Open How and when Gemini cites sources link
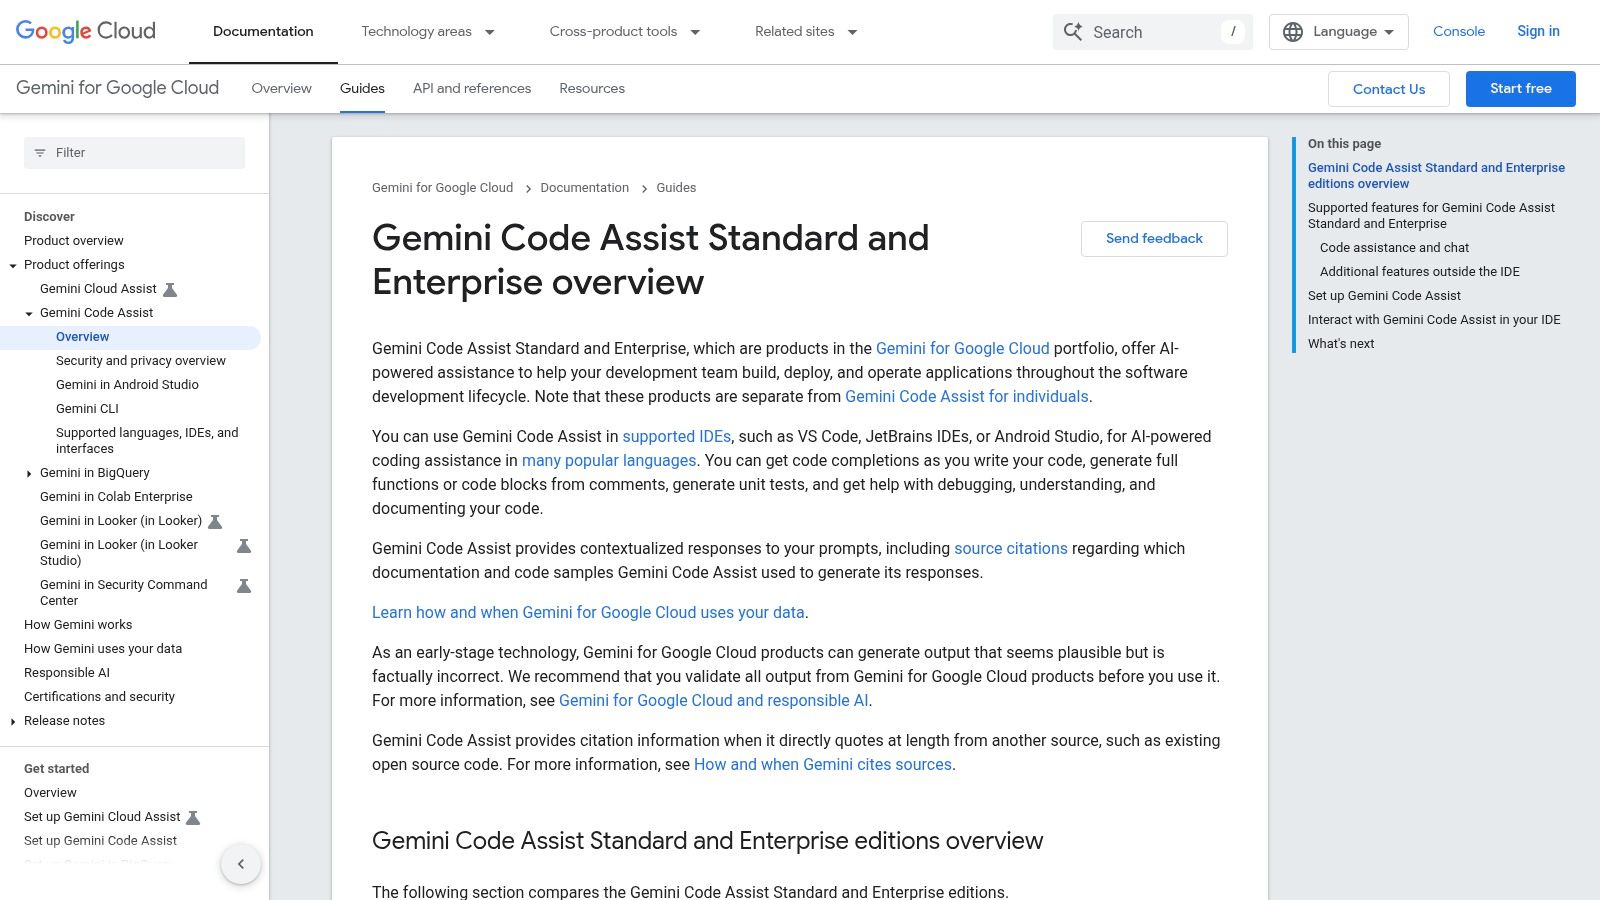 (x=823, y=765)
